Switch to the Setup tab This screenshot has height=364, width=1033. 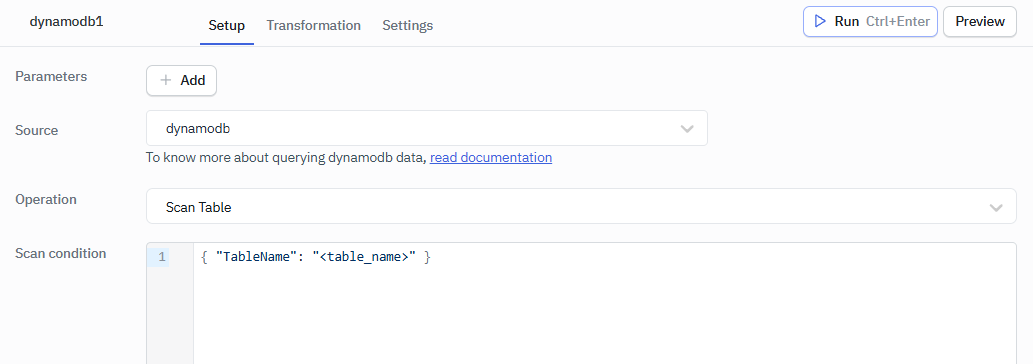pos(227,26)
